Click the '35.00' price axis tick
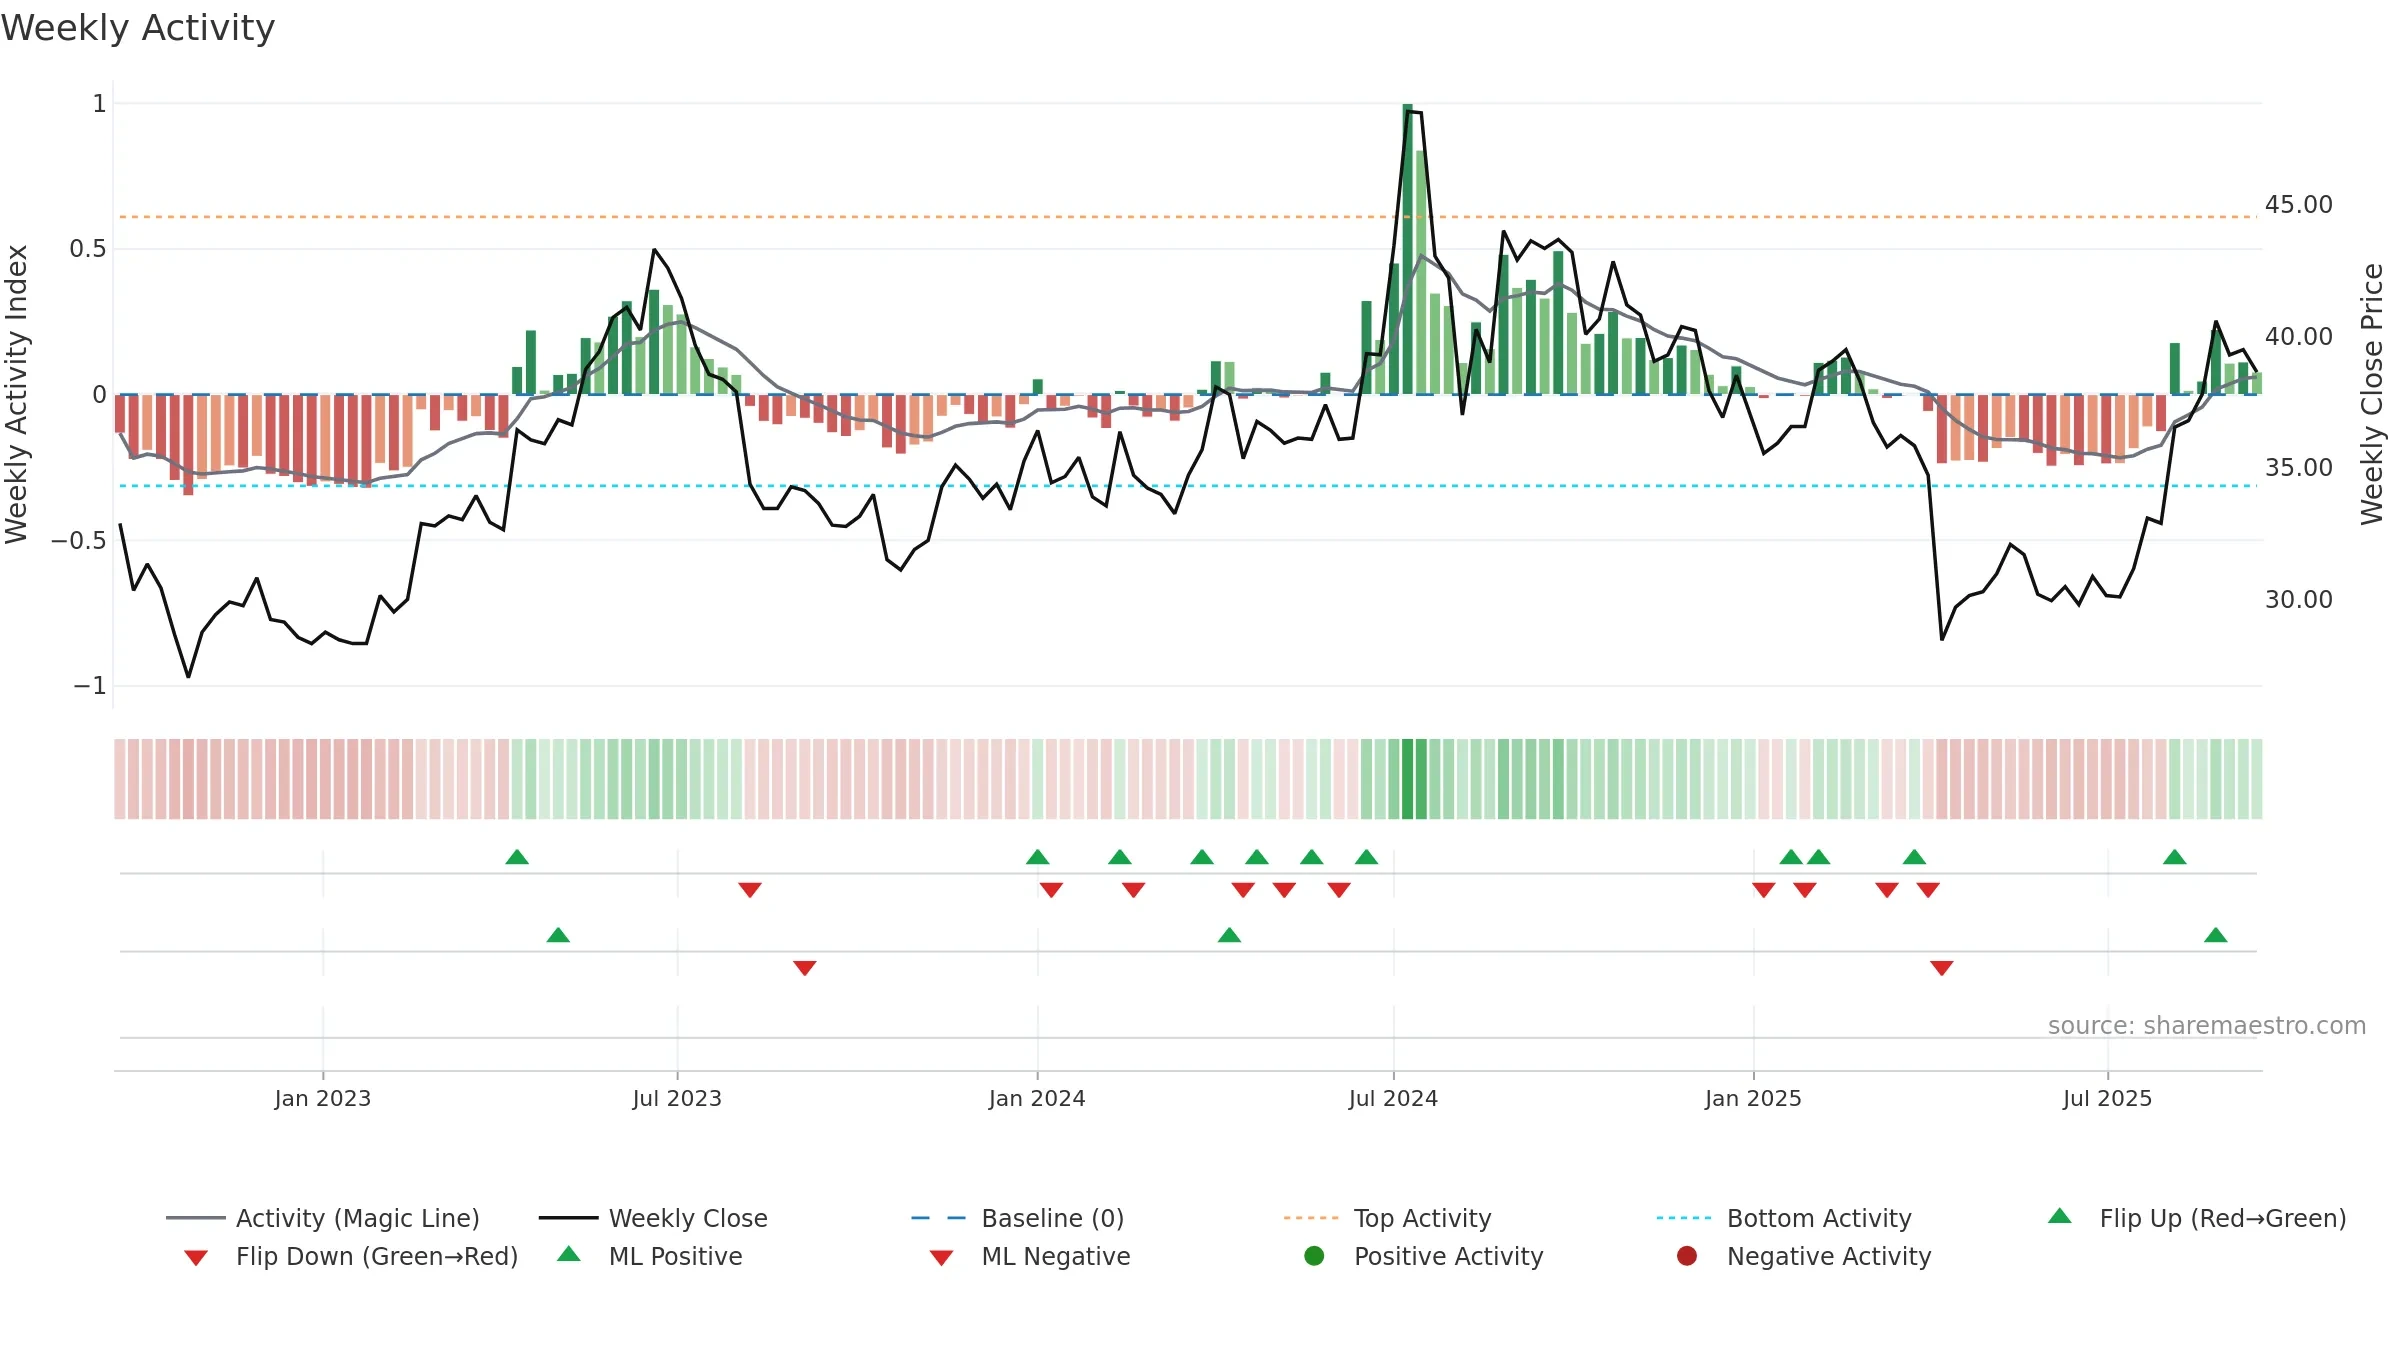The image size is (2400, 1350). click(2299, 468)
